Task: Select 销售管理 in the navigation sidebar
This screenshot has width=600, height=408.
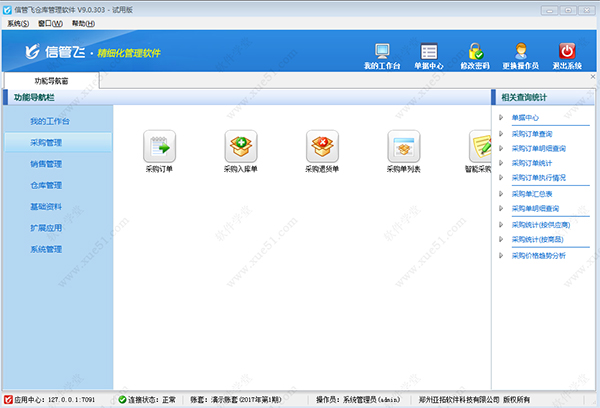Action: pos(46,164)
